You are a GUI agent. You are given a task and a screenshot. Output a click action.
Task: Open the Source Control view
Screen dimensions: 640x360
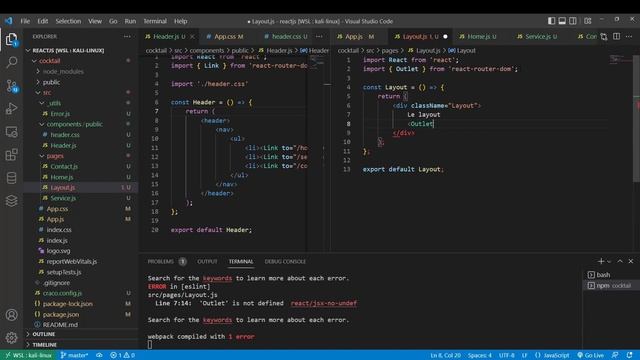click(x=11, y=86)
